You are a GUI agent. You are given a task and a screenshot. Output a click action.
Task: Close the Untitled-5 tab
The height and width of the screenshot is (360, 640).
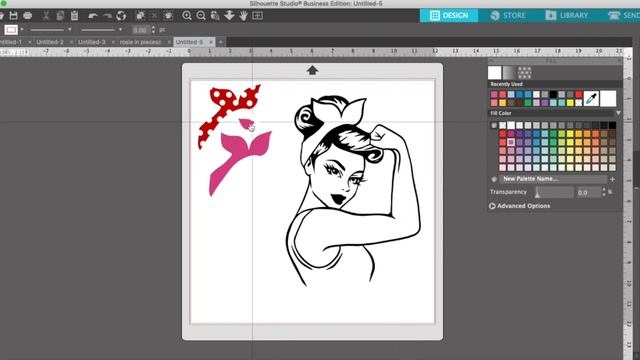(x=211, y=42)
